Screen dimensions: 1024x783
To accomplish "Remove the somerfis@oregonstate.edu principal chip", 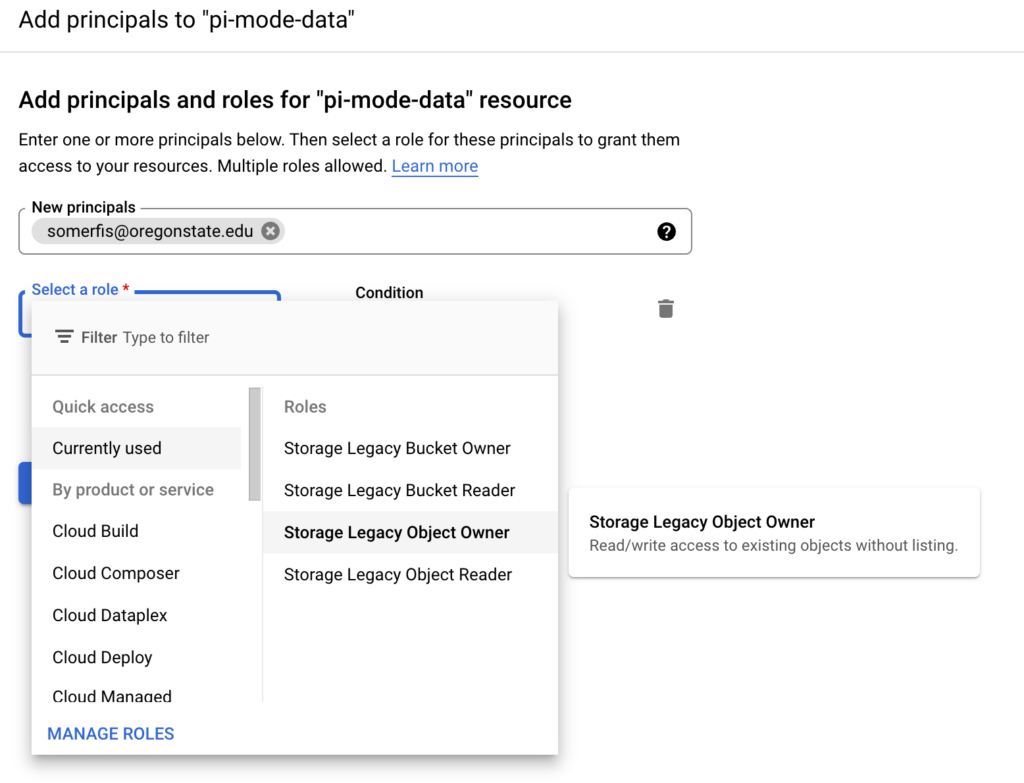I will pyautogui.click(x=270, y=231).
